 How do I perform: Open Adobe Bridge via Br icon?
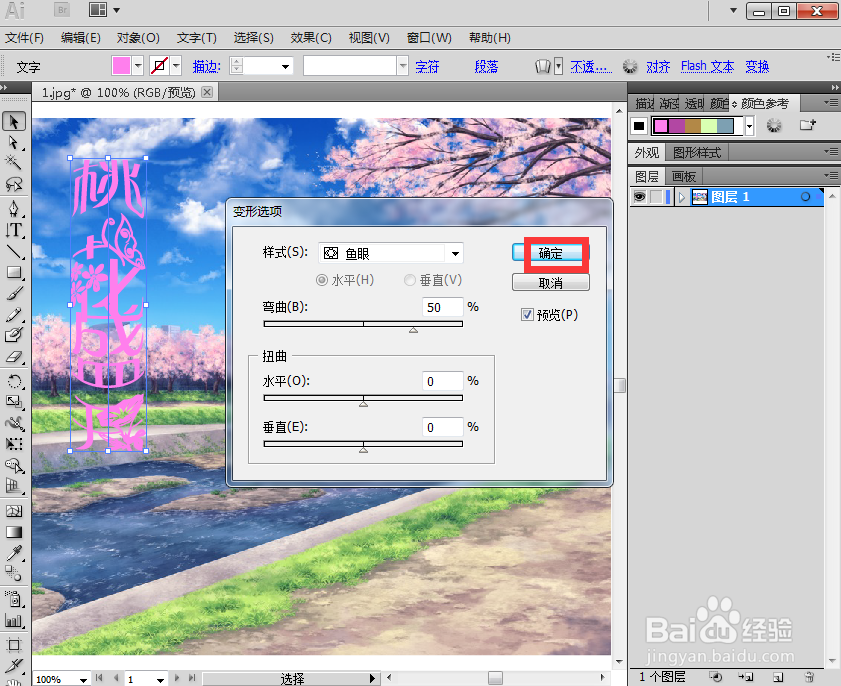62,10
